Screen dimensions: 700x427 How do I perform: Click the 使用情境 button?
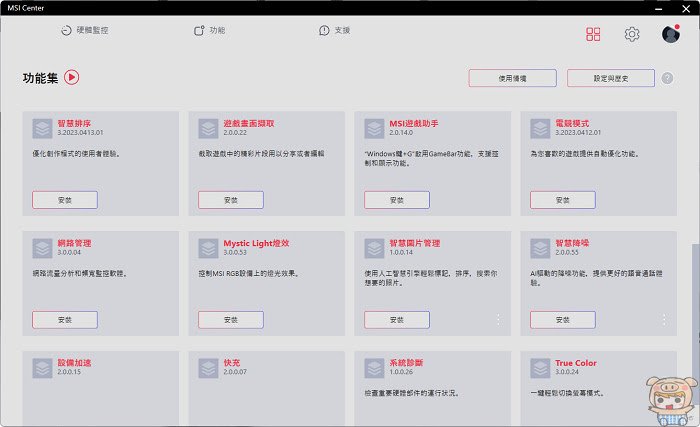[x=512, y=78]
